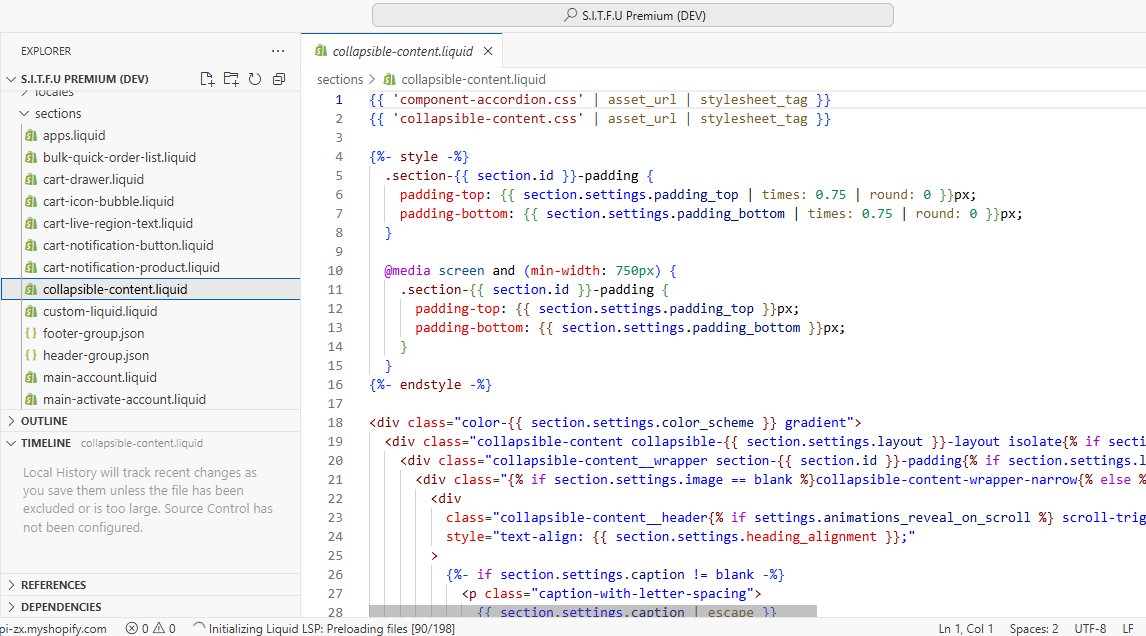Change indentation via Spaces: 2
The height and width of the screenshot is (636, 1146).
point(1033,629)
